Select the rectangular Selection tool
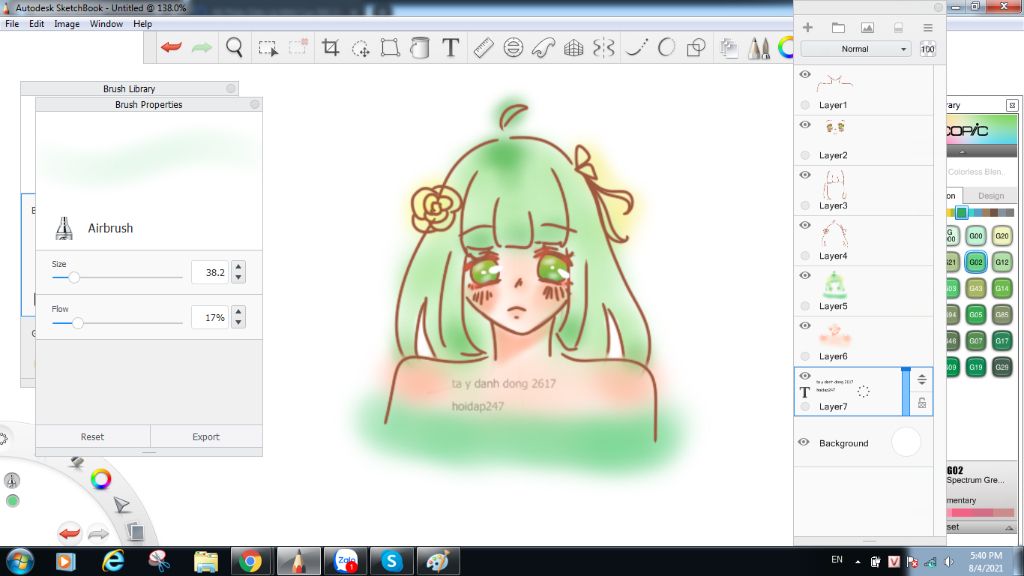Screen dimensions: 1024x576 click(x=268, y=48)
